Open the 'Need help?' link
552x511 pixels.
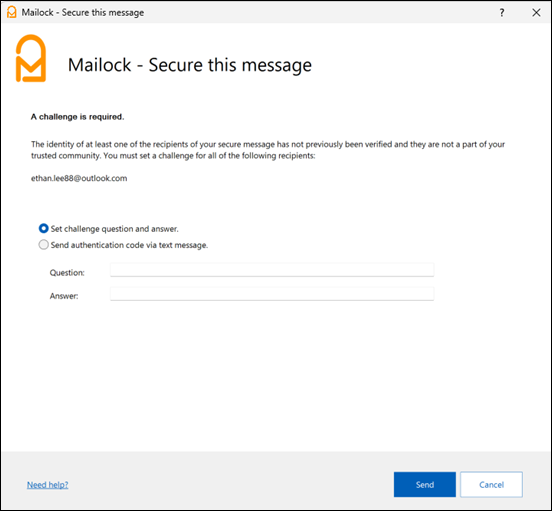click(48, 485)
